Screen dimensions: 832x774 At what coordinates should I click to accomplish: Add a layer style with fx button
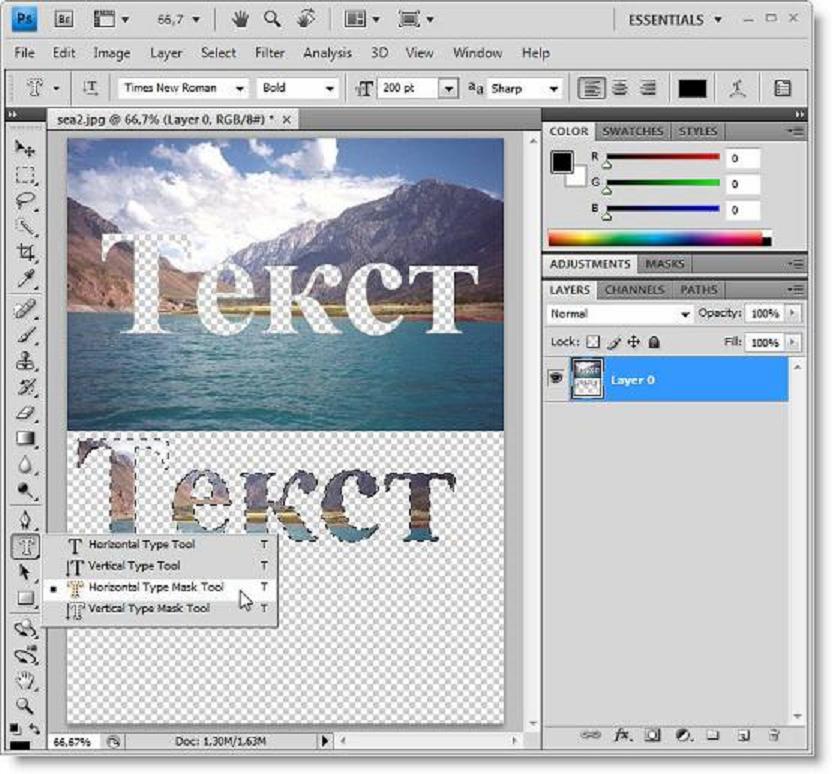(621, 735)
